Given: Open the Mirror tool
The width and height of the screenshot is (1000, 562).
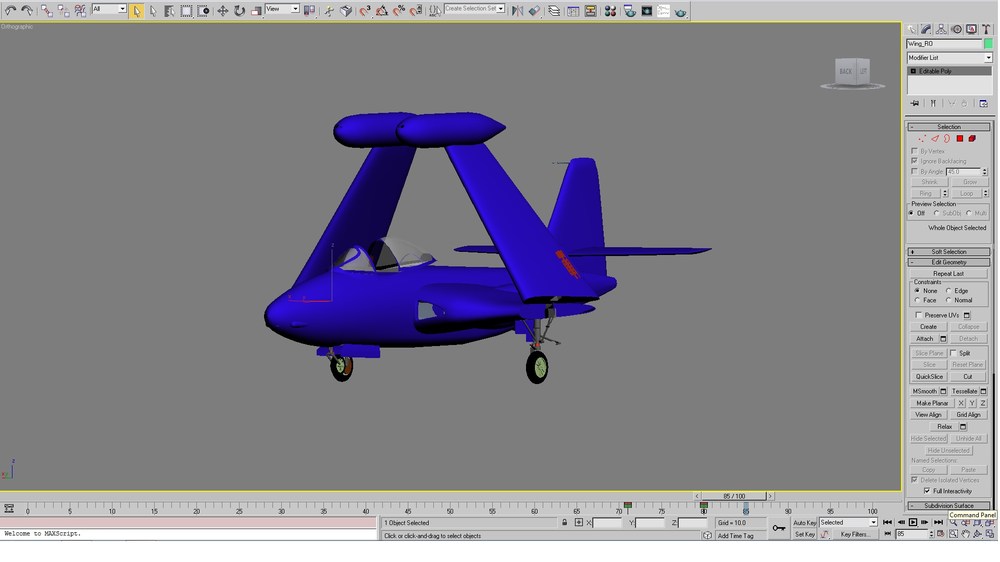Looking at the screenshot, I should coord(517,11).
